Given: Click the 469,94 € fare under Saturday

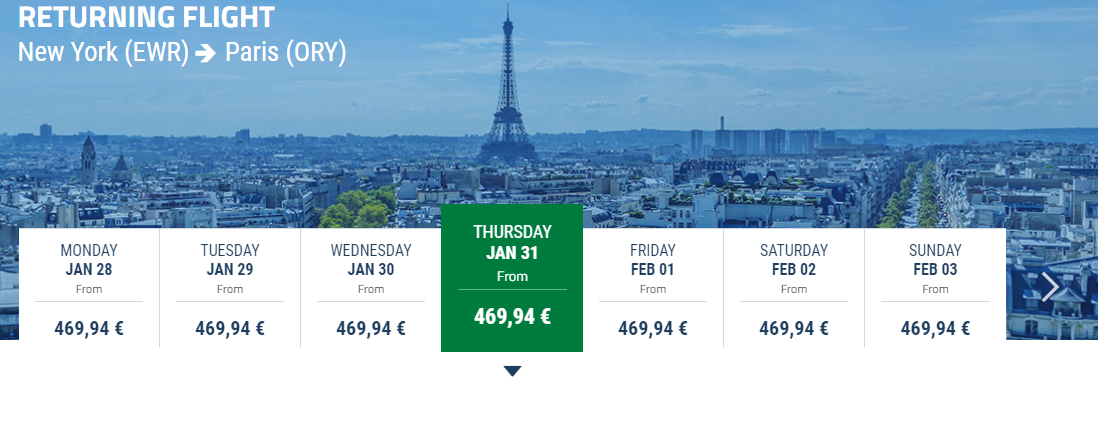Looking at the screenshot, I should point(794,328).
